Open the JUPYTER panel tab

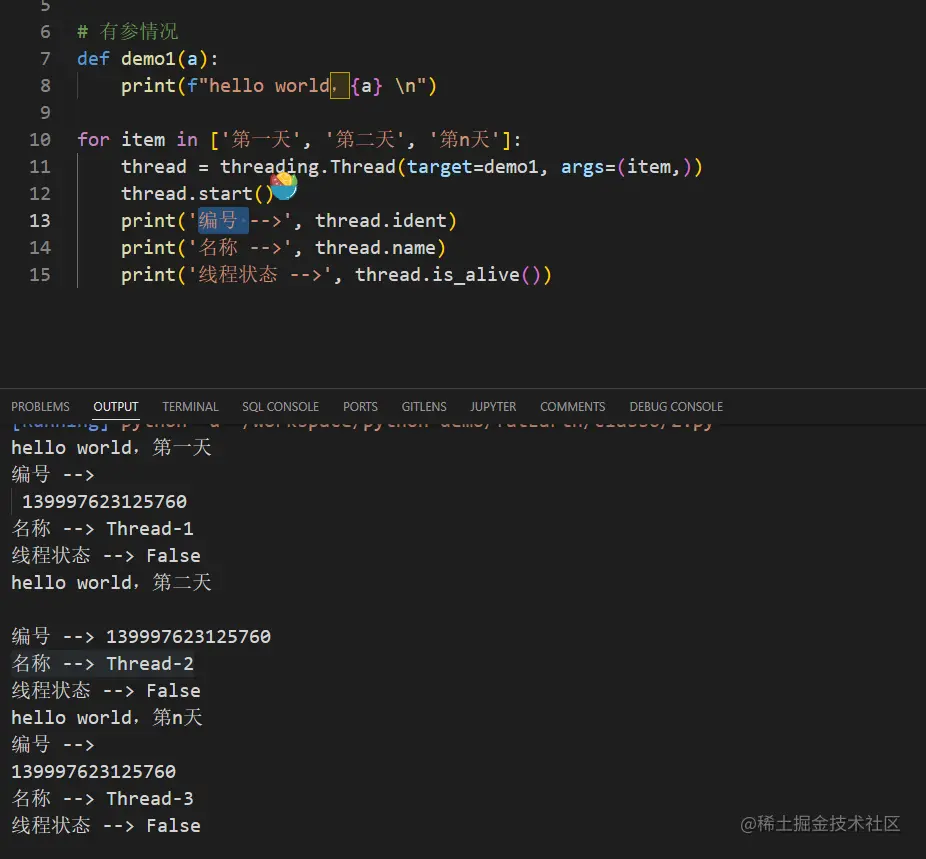[x=493, y=407]
